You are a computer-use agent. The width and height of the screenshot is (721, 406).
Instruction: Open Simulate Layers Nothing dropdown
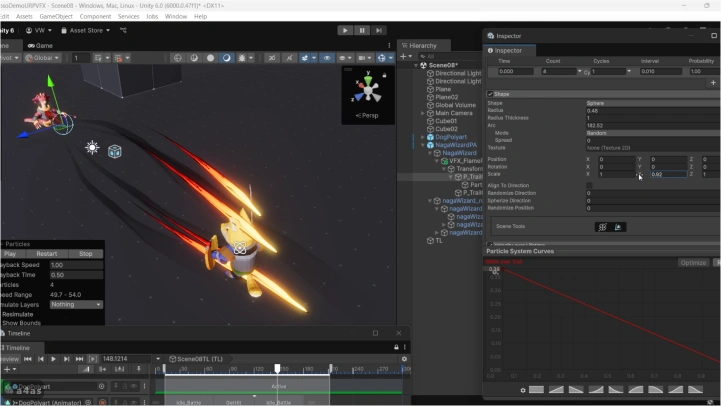(x=76, y=304)
